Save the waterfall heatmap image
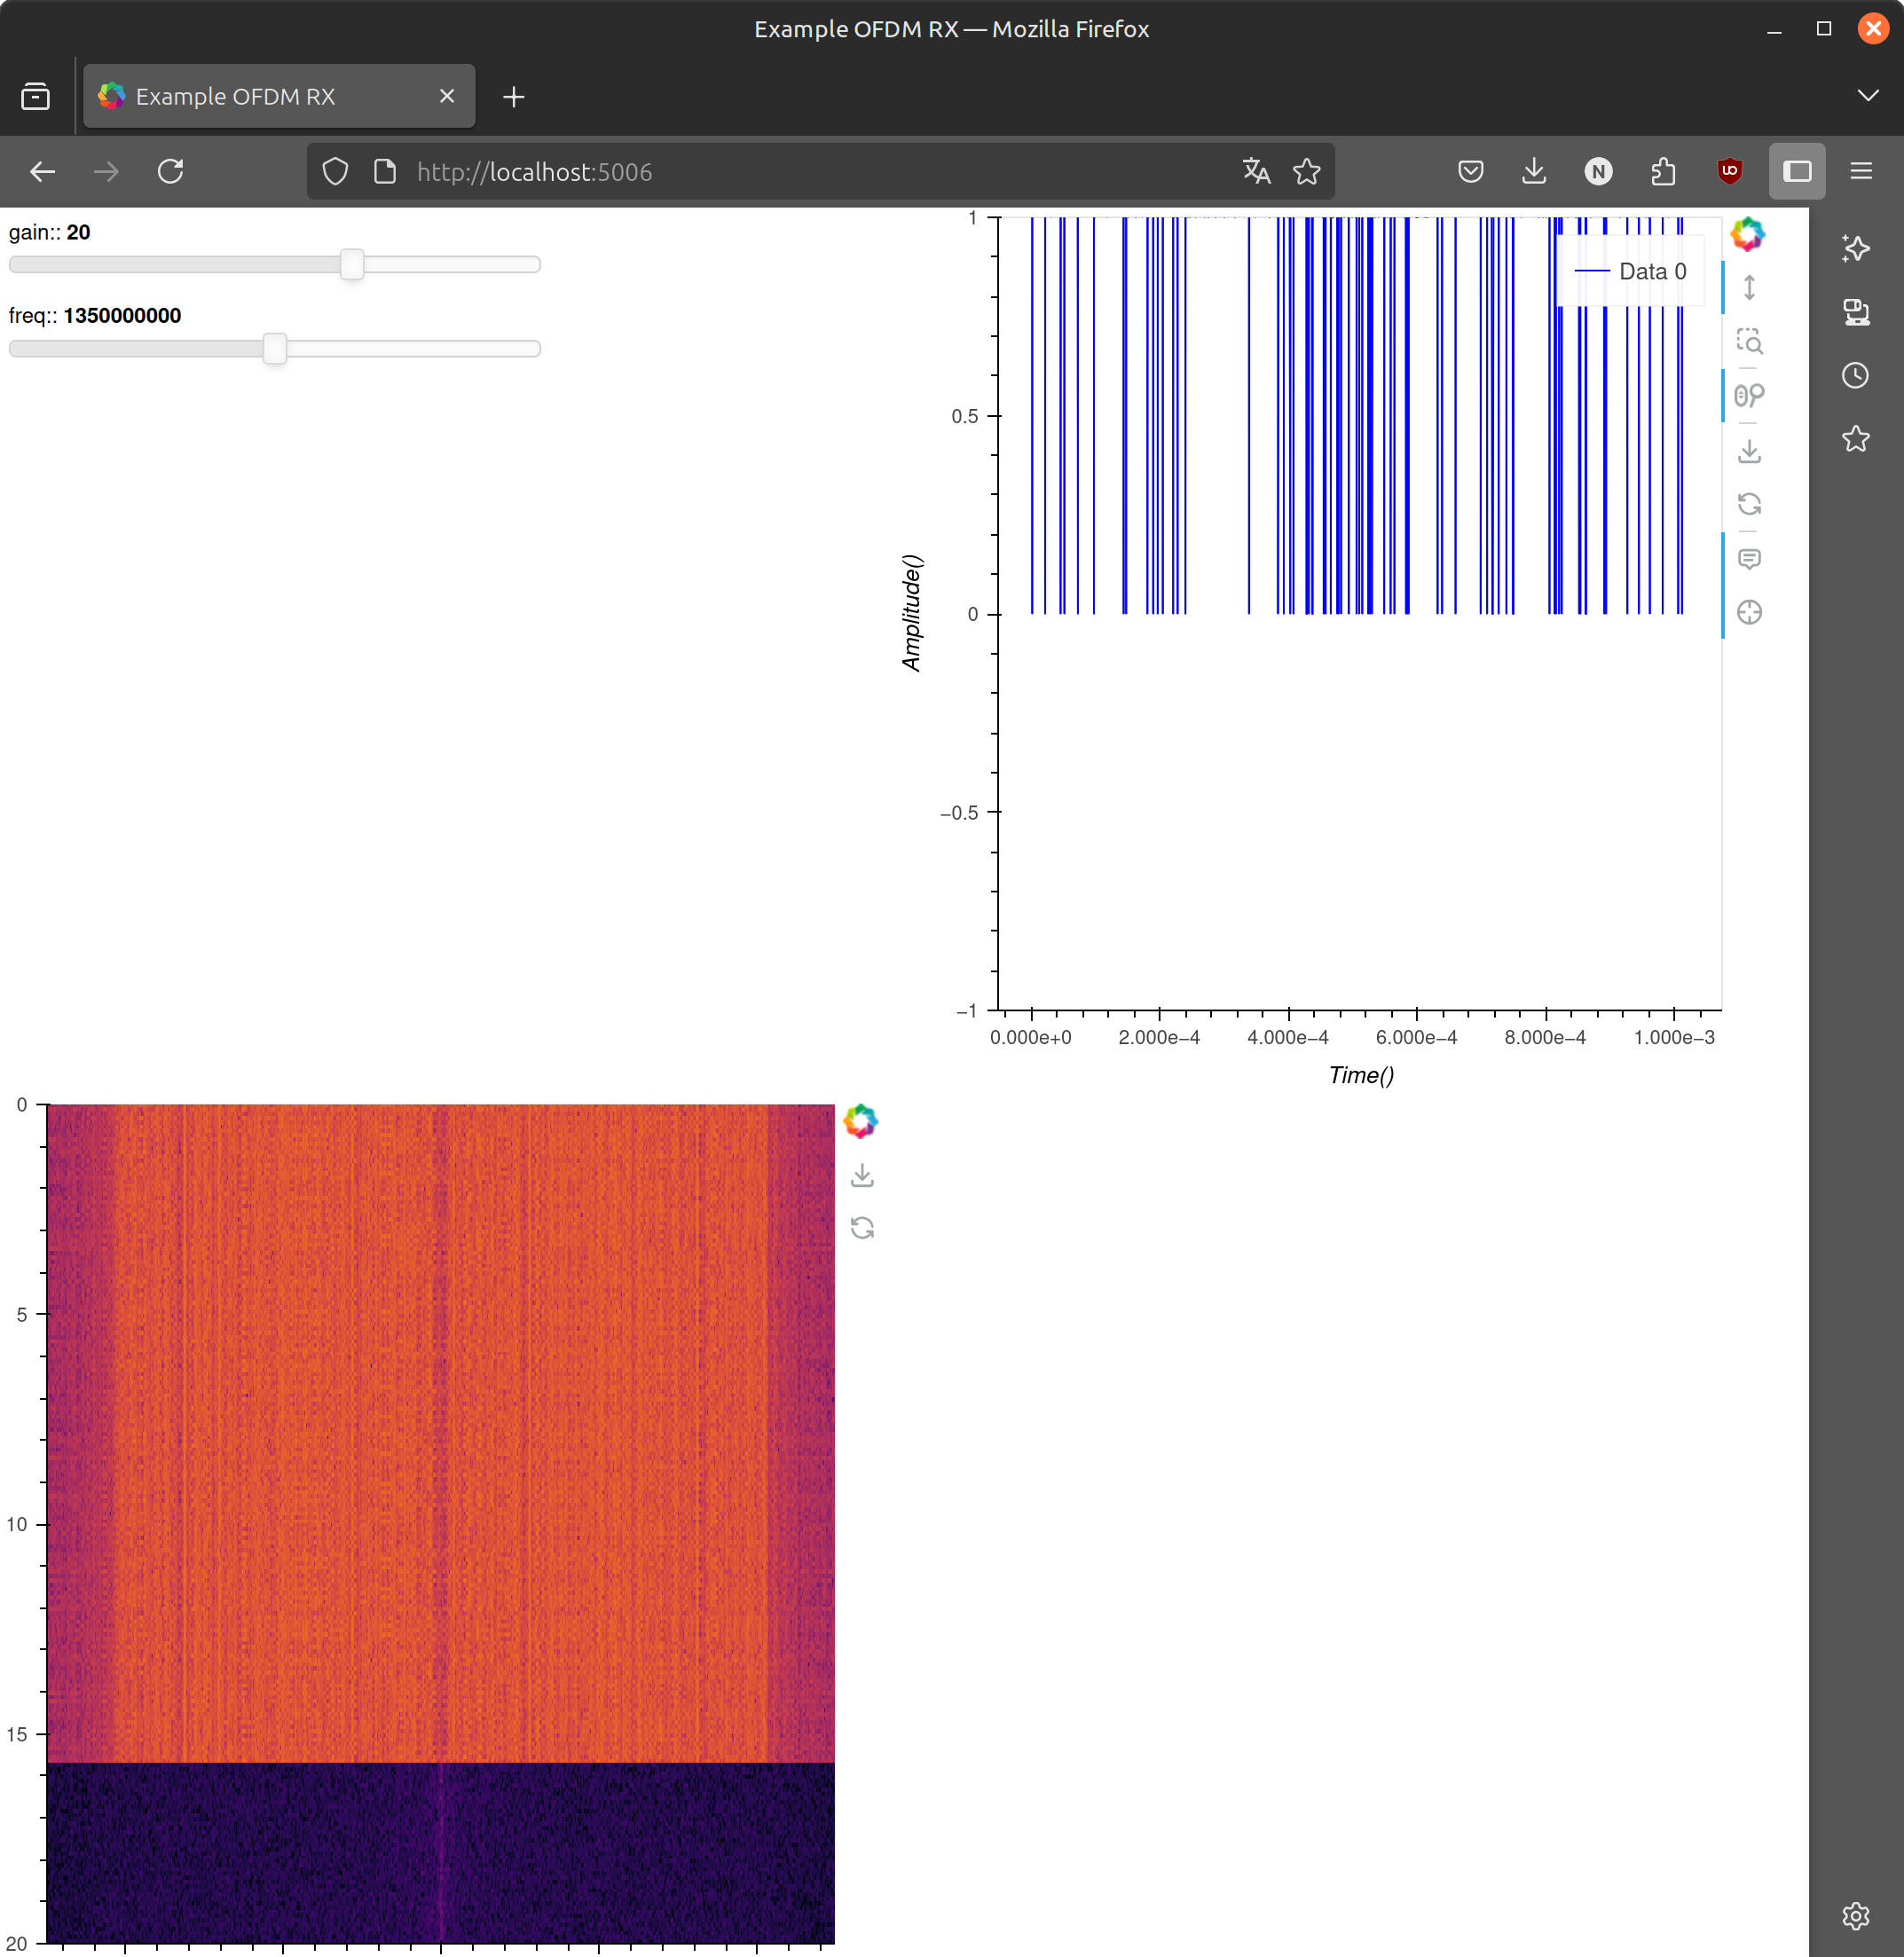 (862, 1175)
